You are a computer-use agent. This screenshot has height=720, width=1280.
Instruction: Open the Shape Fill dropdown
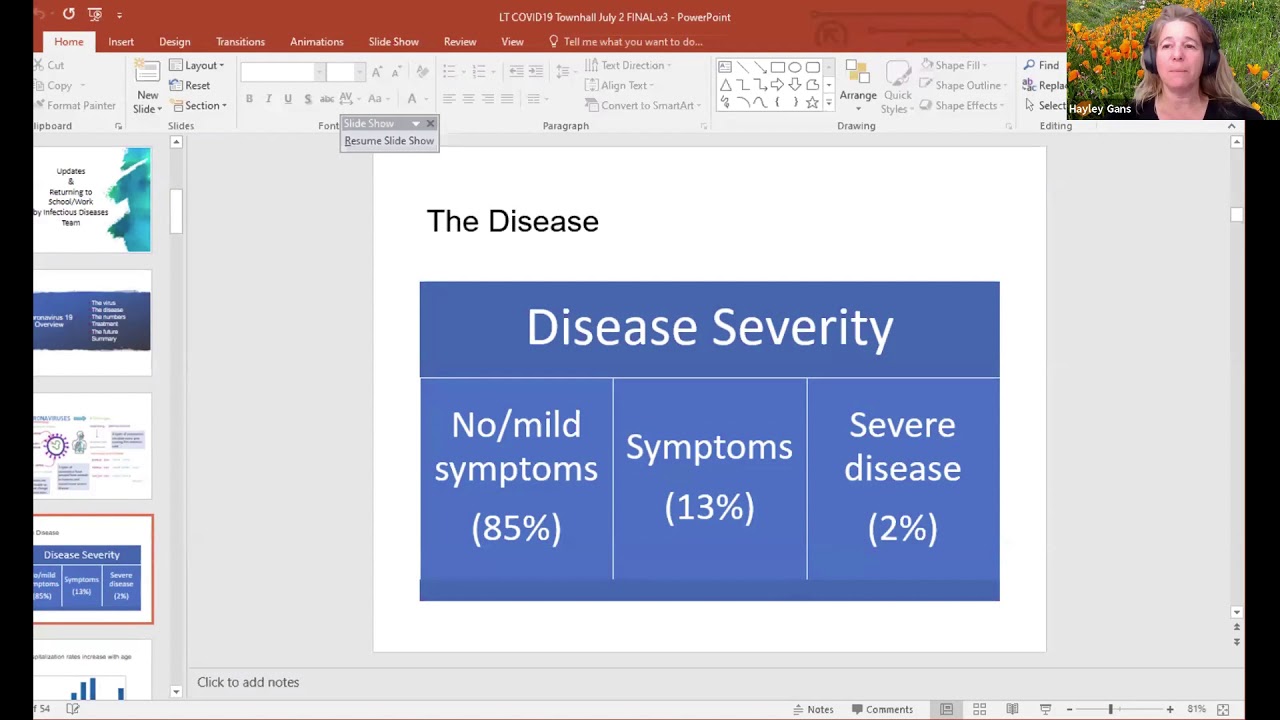[955, 65]
